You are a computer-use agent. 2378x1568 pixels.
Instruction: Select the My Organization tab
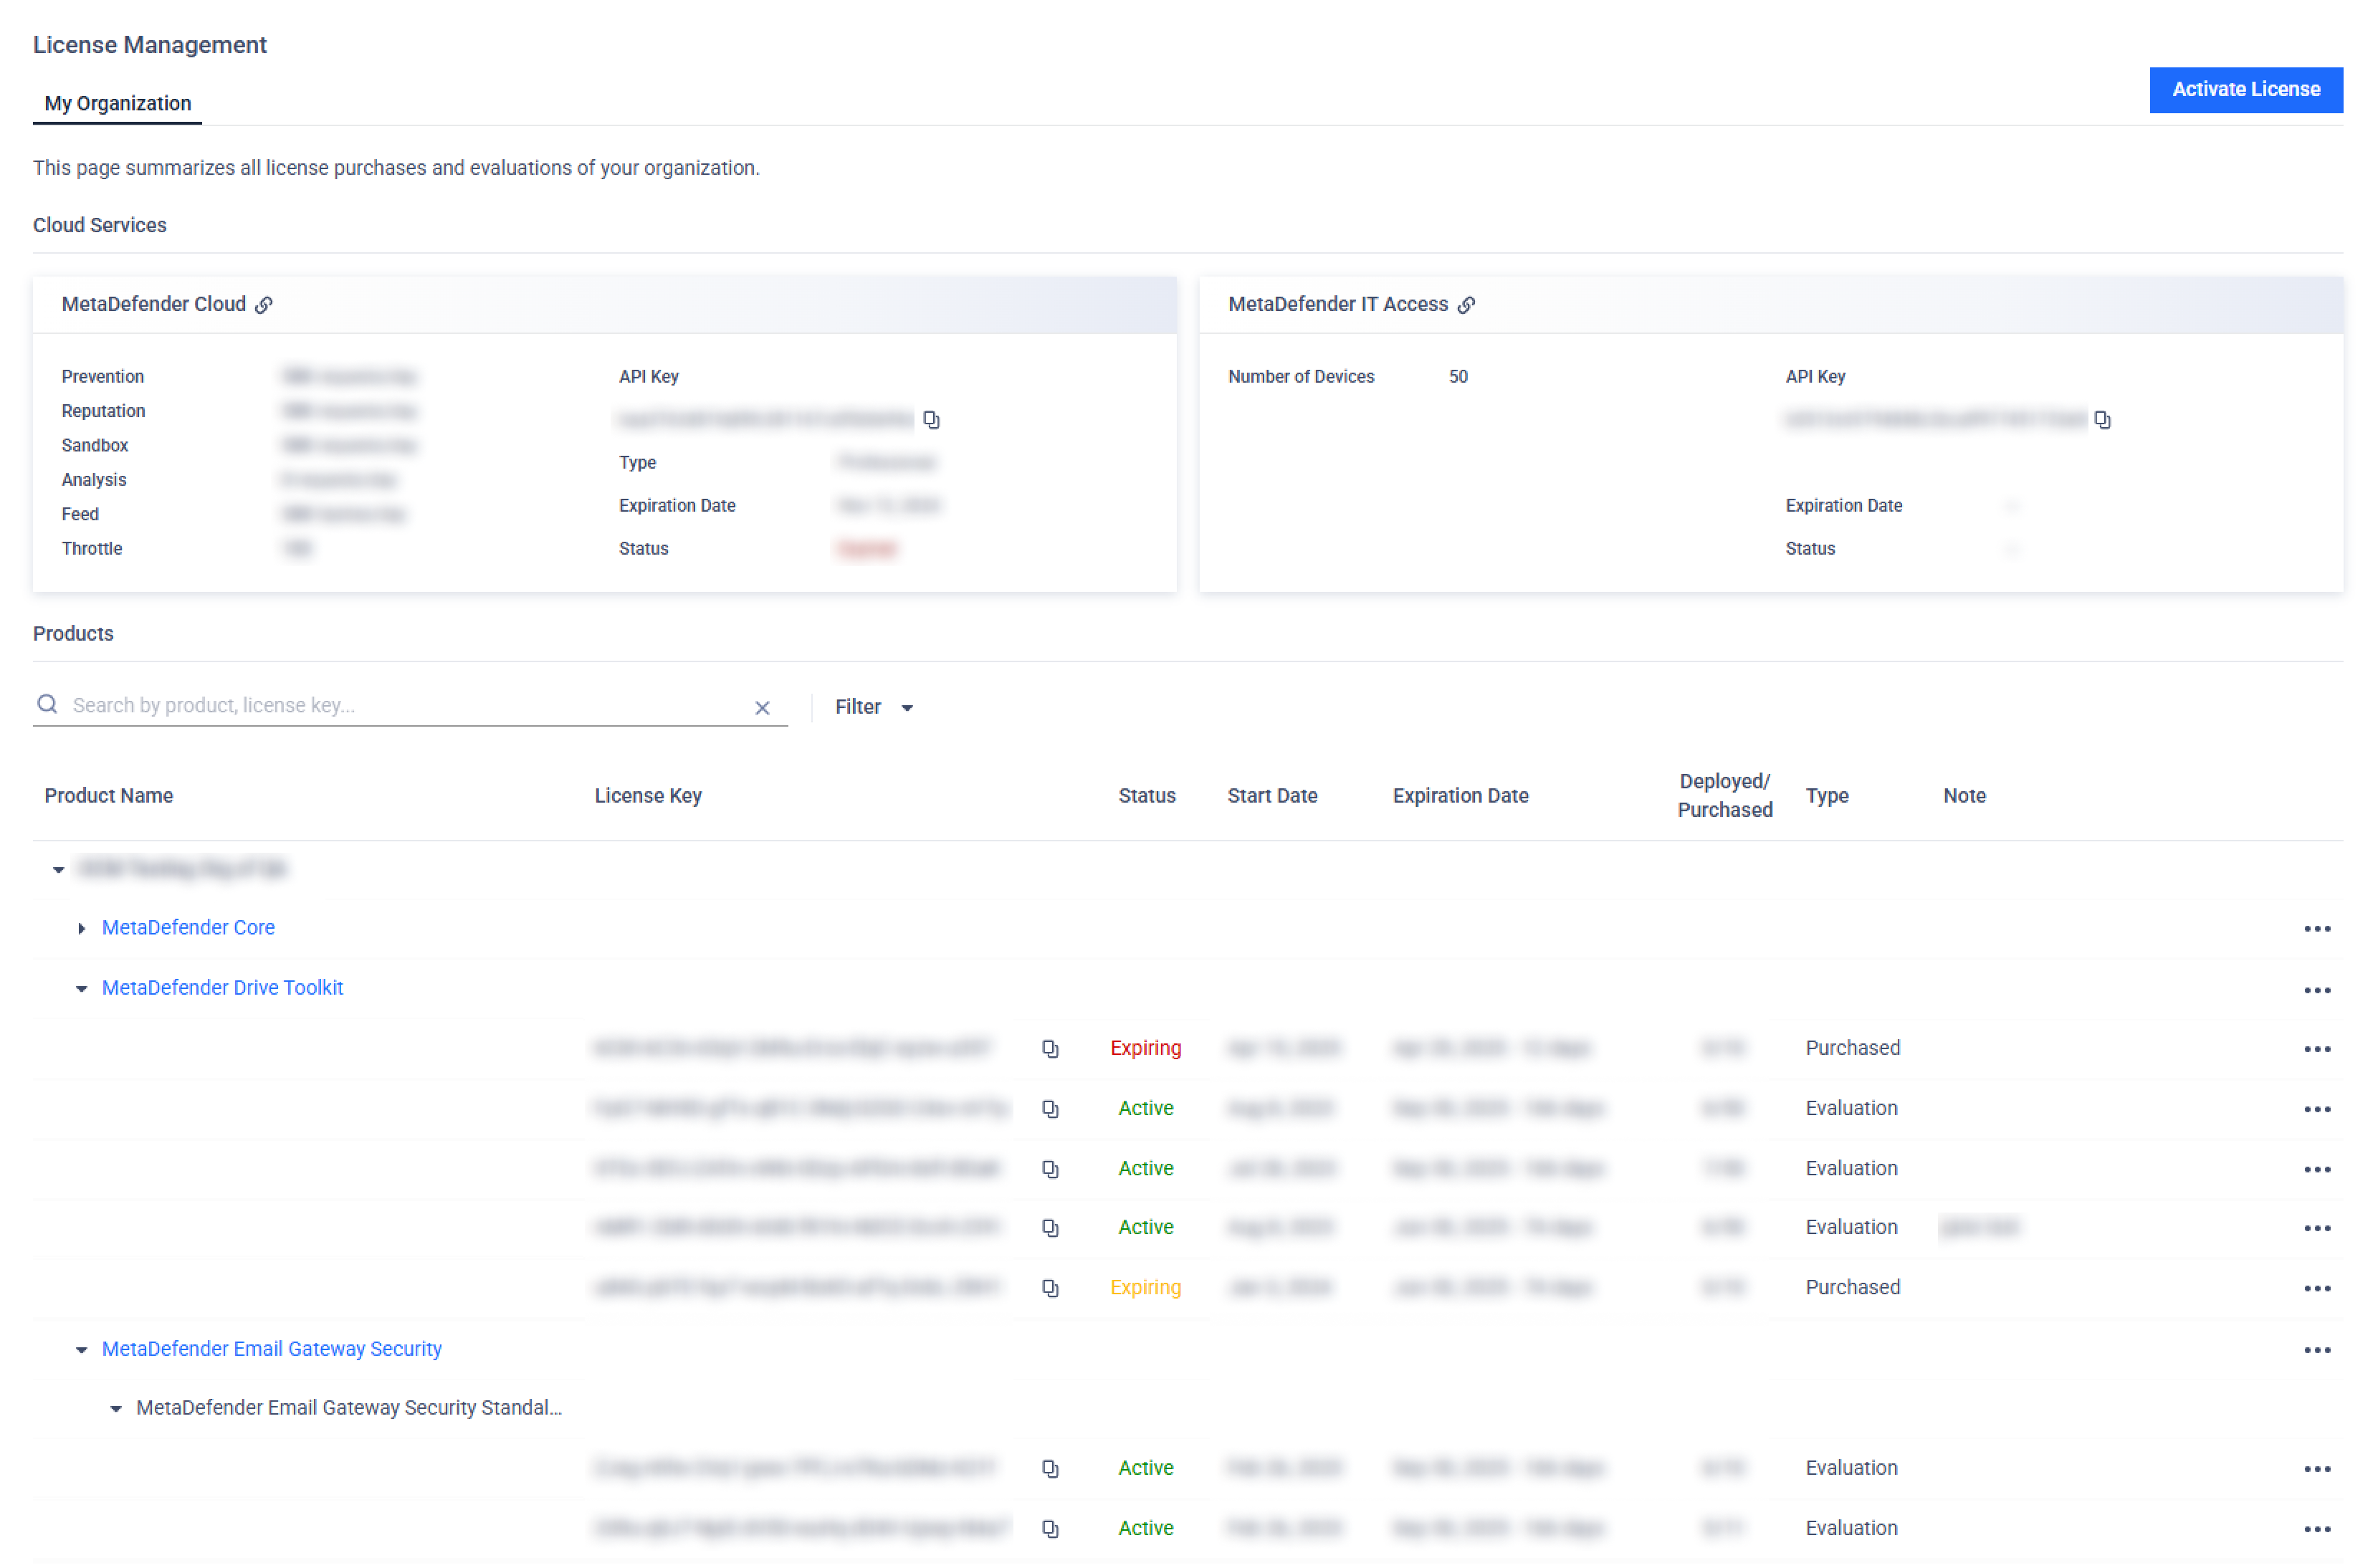117,103
